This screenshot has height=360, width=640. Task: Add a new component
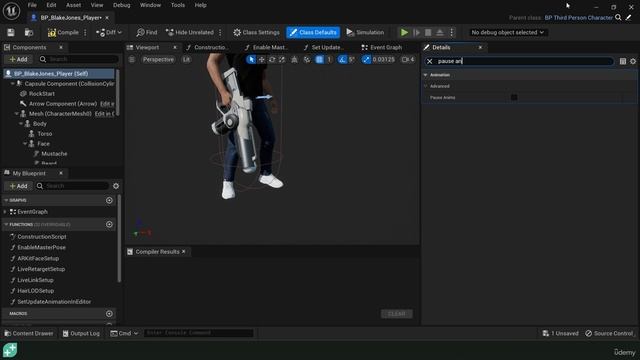point(18,60)
